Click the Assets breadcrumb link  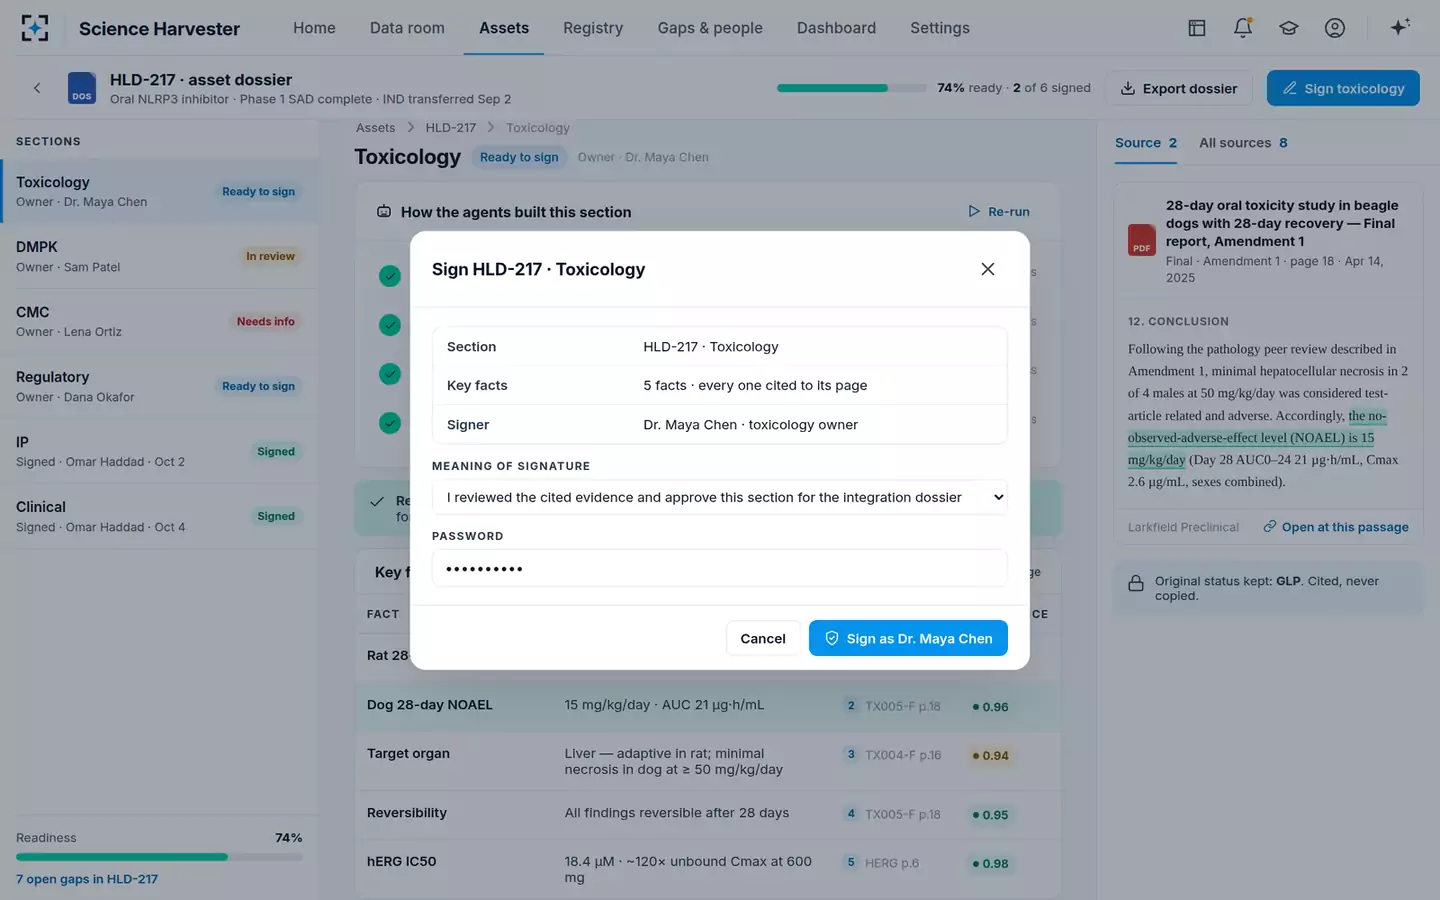[x=375, y=128]
